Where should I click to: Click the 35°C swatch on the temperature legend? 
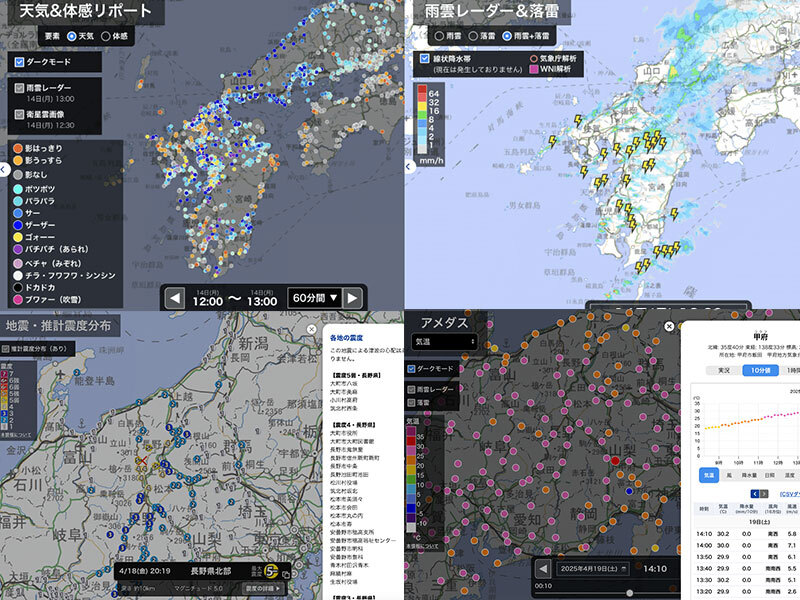410,435
